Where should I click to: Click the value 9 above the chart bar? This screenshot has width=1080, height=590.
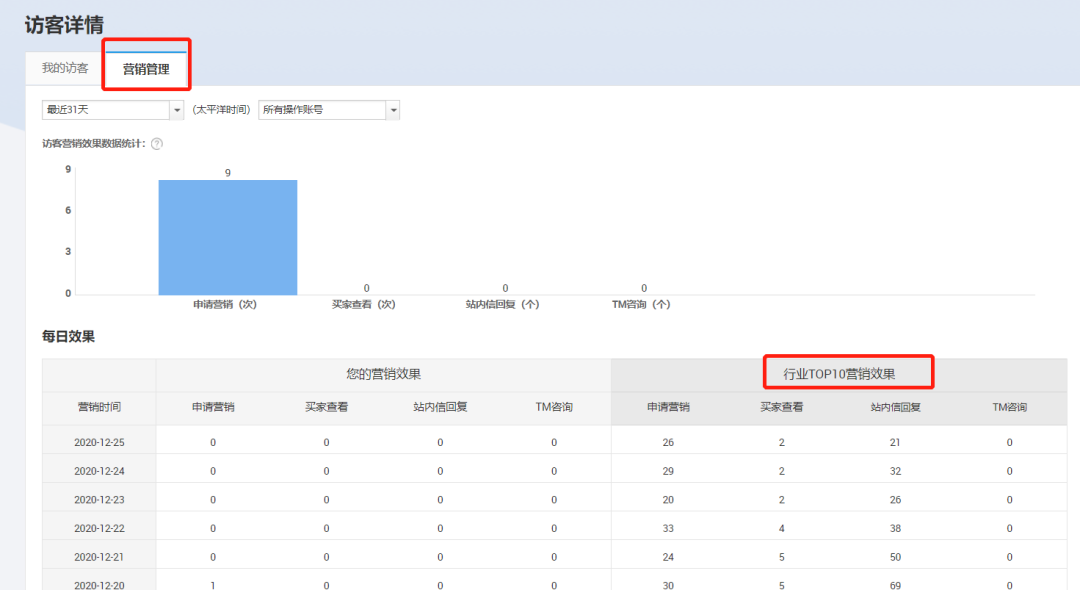(228, 173)
